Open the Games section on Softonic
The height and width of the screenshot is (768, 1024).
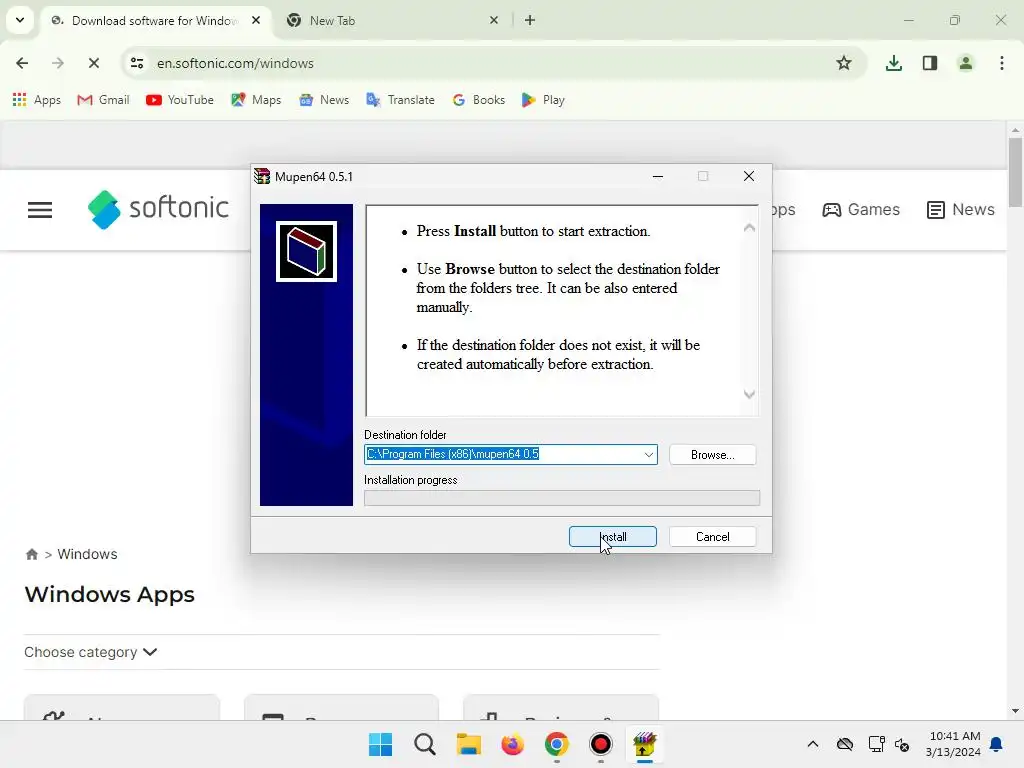[861, 210]
